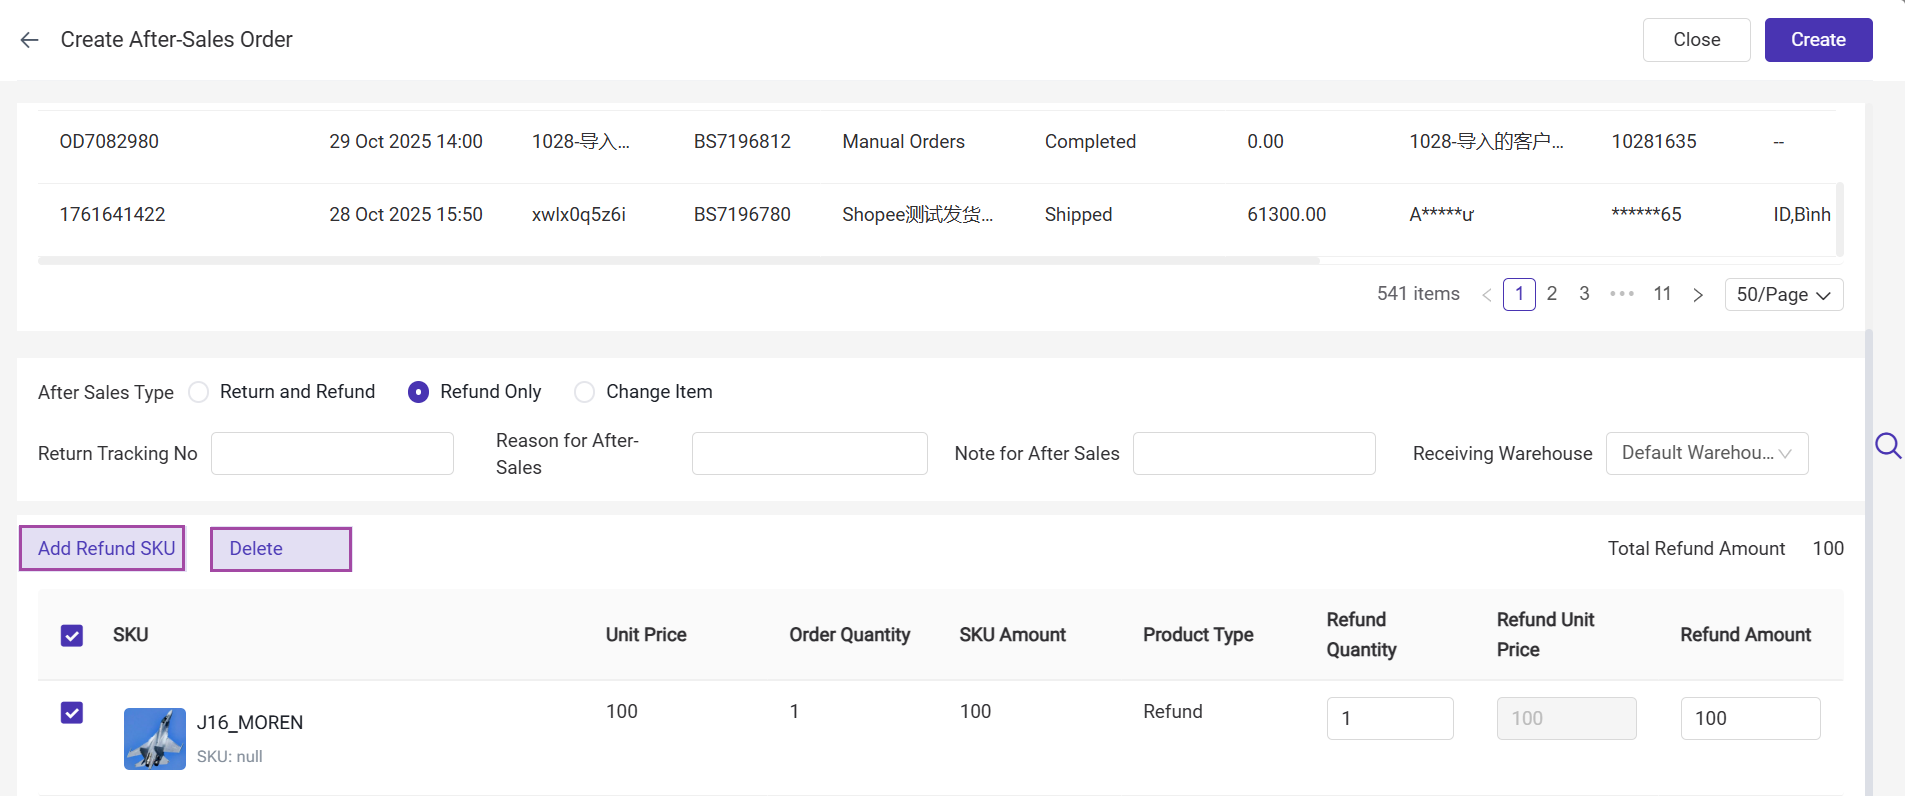The width and height of the screenshot is (1905, 796).
Task: Click the magnifier search icon
Action: point(1887,445)
